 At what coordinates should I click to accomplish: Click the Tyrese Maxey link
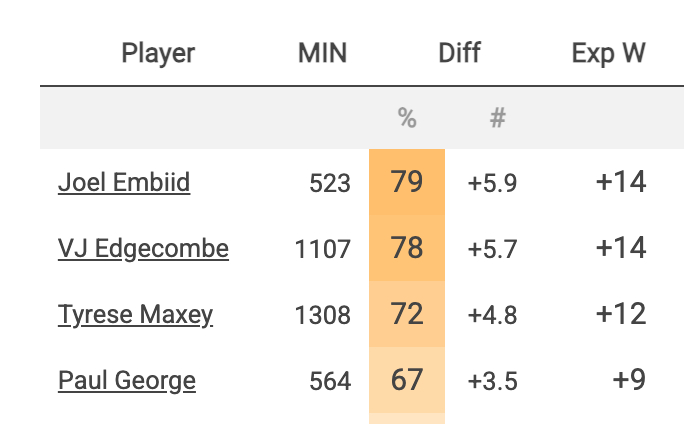click(135, 315)
